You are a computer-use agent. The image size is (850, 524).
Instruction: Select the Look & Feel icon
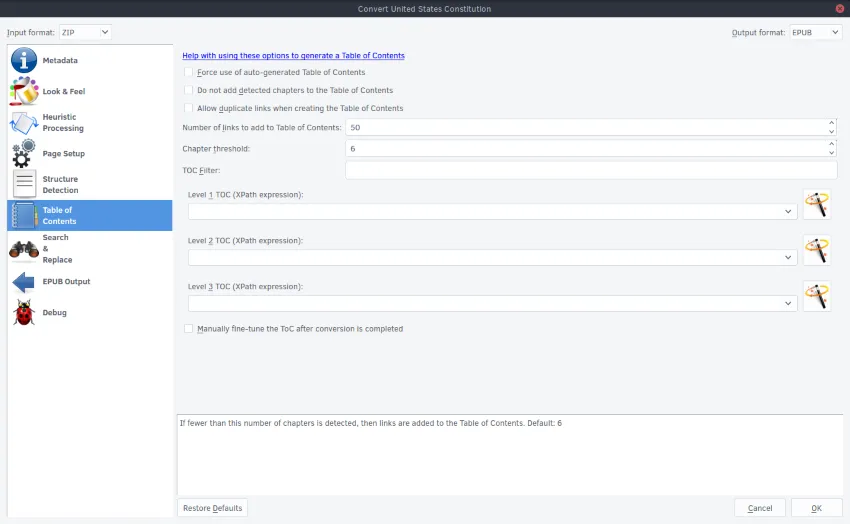pos(23,91)
